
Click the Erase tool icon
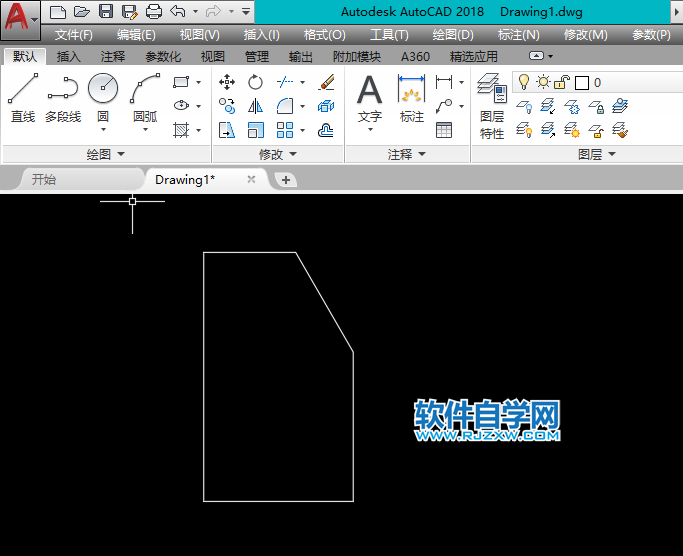click(x=326, y=82)
